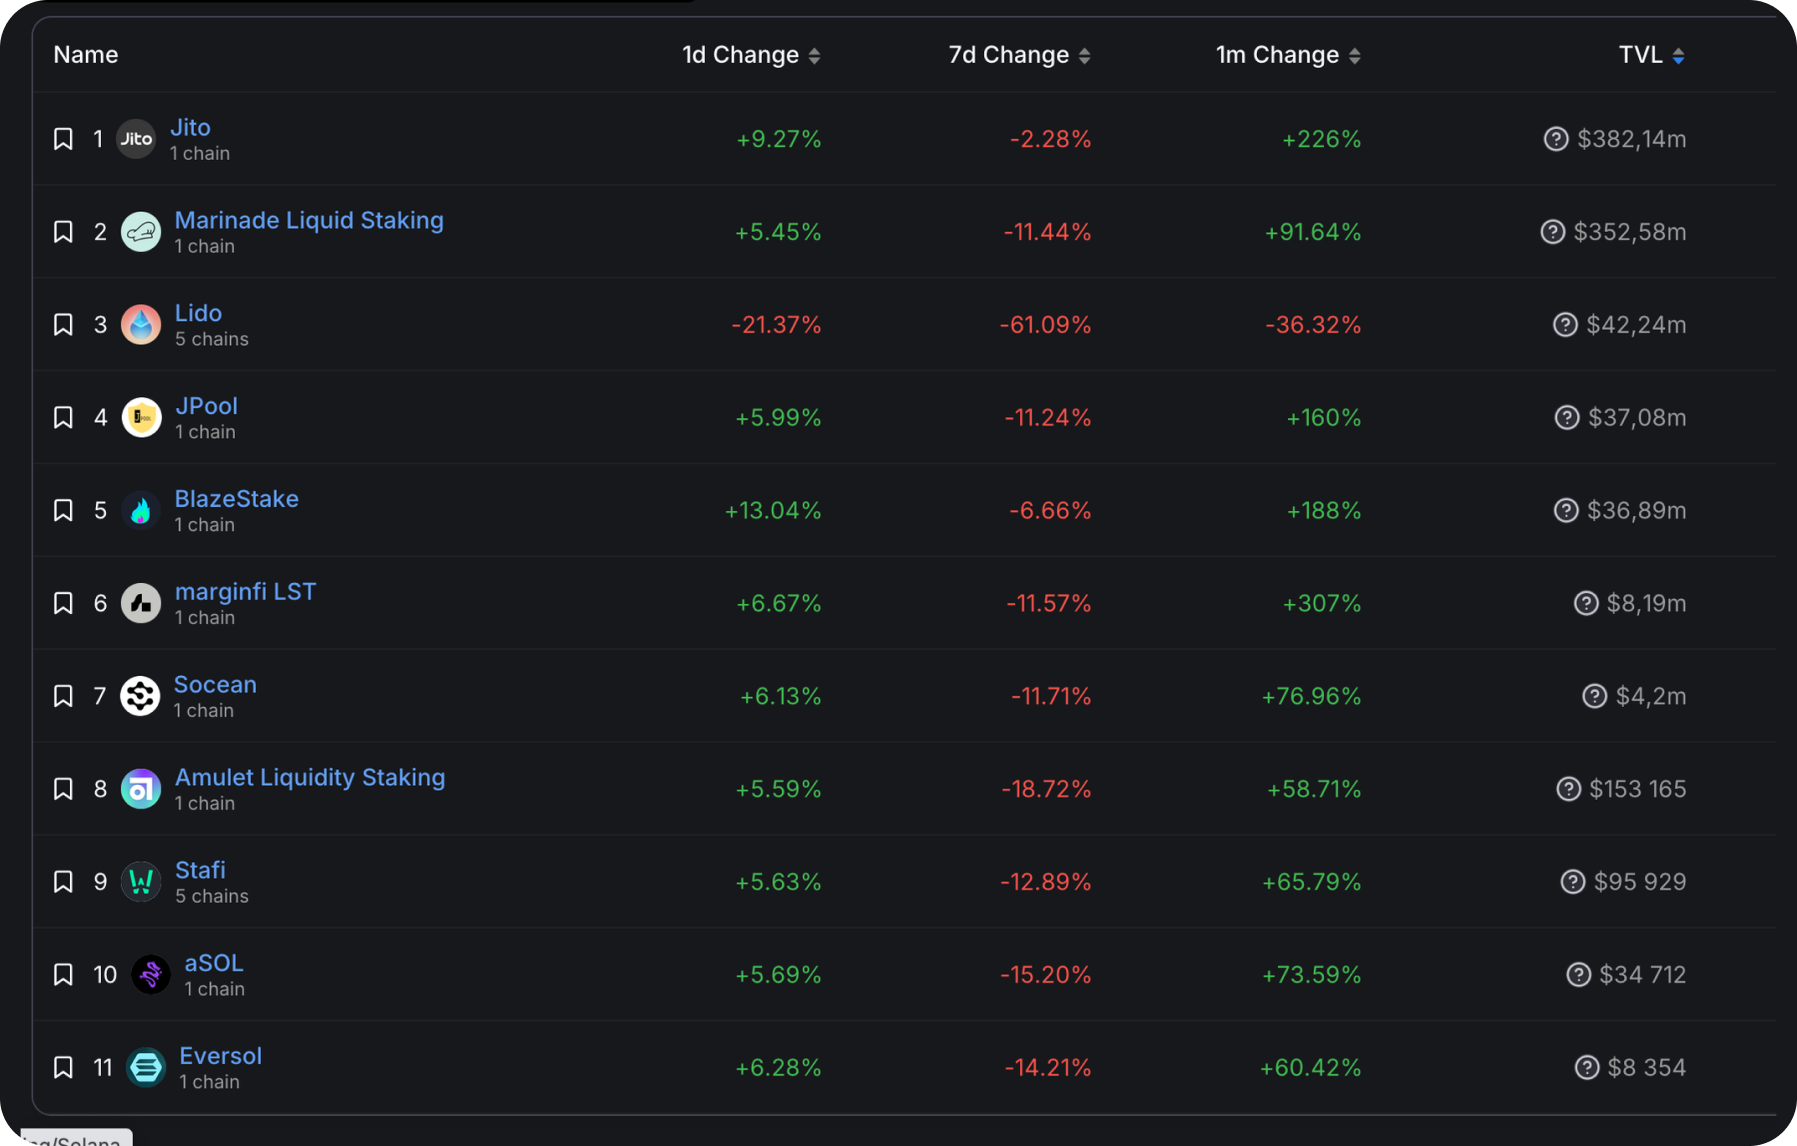
Task: Click the Amulet Liquidity Staking logo
Action: [141, 788]
